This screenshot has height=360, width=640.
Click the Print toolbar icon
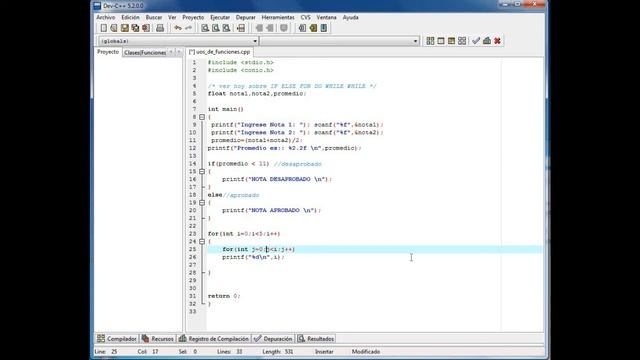click(x=160, y=28)
